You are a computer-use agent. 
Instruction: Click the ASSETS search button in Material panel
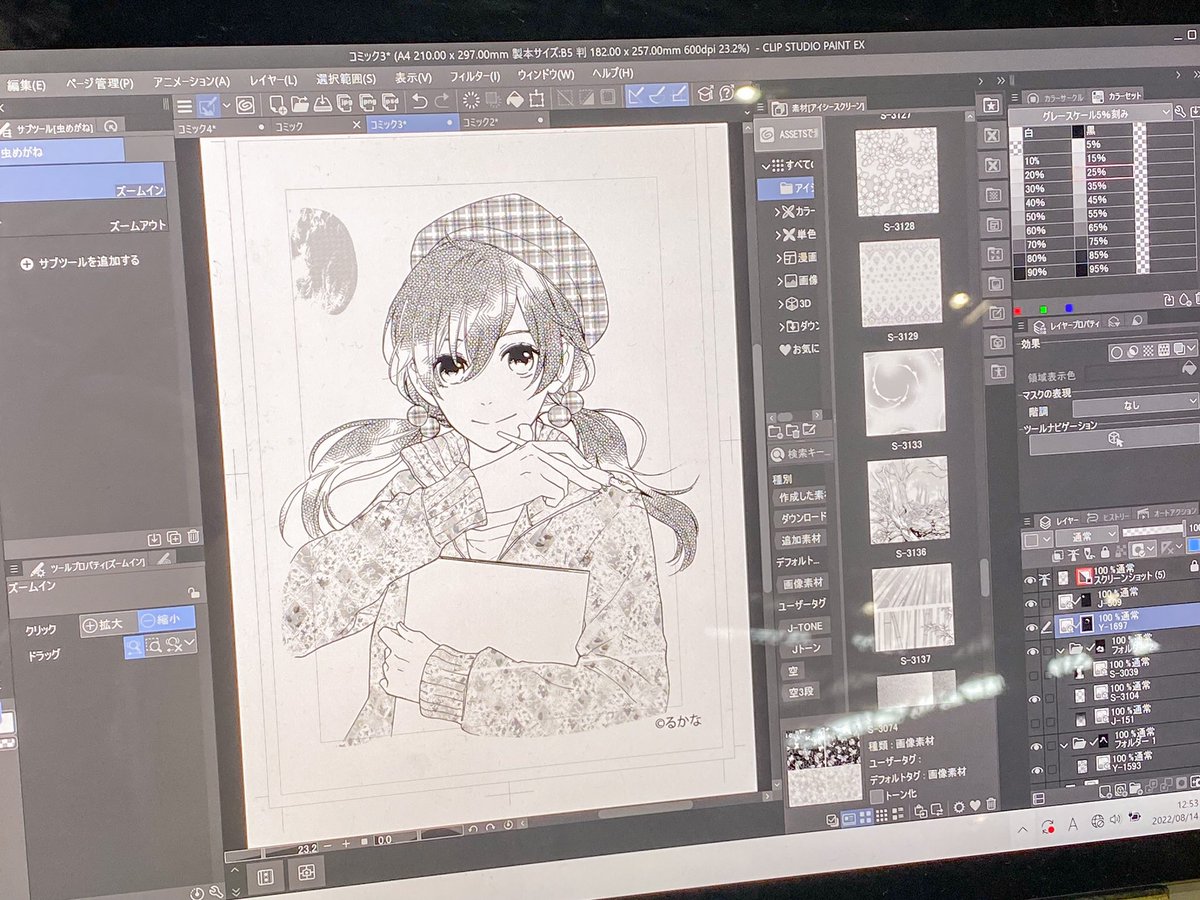pyautogui.click(x=788, y=134)
